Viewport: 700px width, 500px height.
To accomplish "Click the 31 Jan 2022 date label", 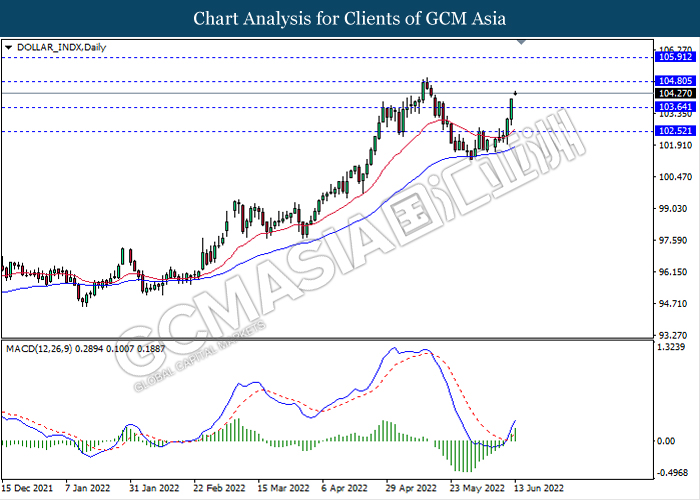I will click(x=154, y=488).
